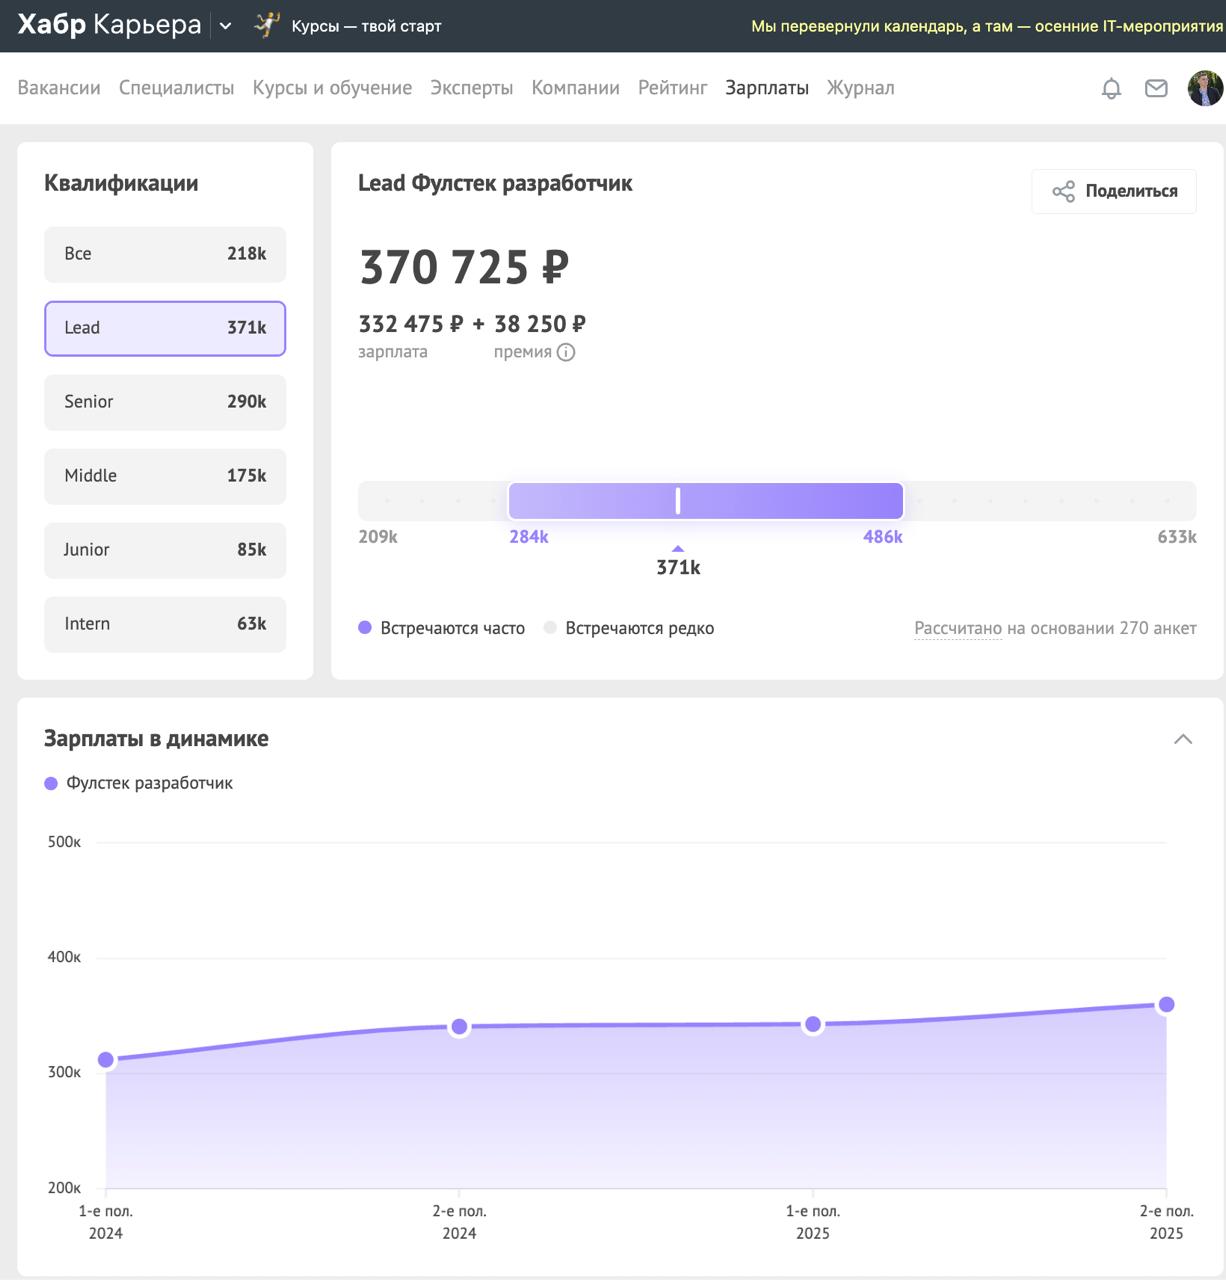This screenshot has height=1280, width=1226.
Task: Click the Хабр Карьера logo
Action: pyautogui.click(x=109, y=25)
